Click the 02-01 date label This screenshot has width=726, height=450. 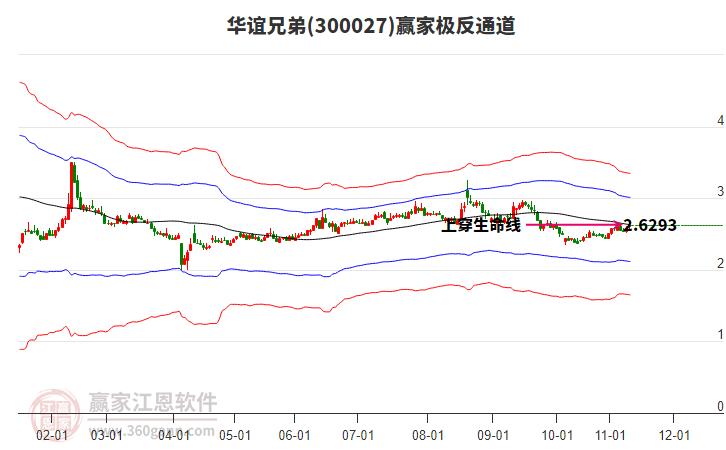pyautogui.click(x=51, y=435)
